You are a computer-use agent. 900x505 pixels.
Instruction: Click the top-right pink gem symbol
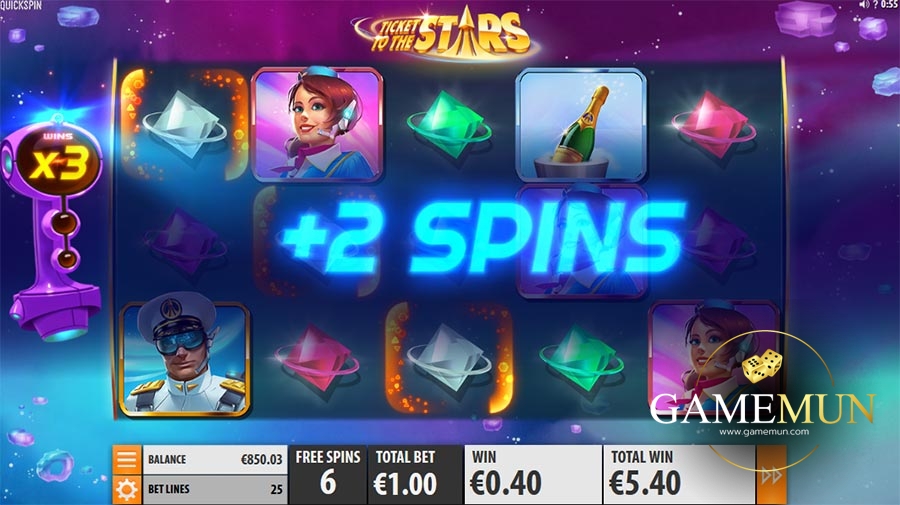[713, 125]
